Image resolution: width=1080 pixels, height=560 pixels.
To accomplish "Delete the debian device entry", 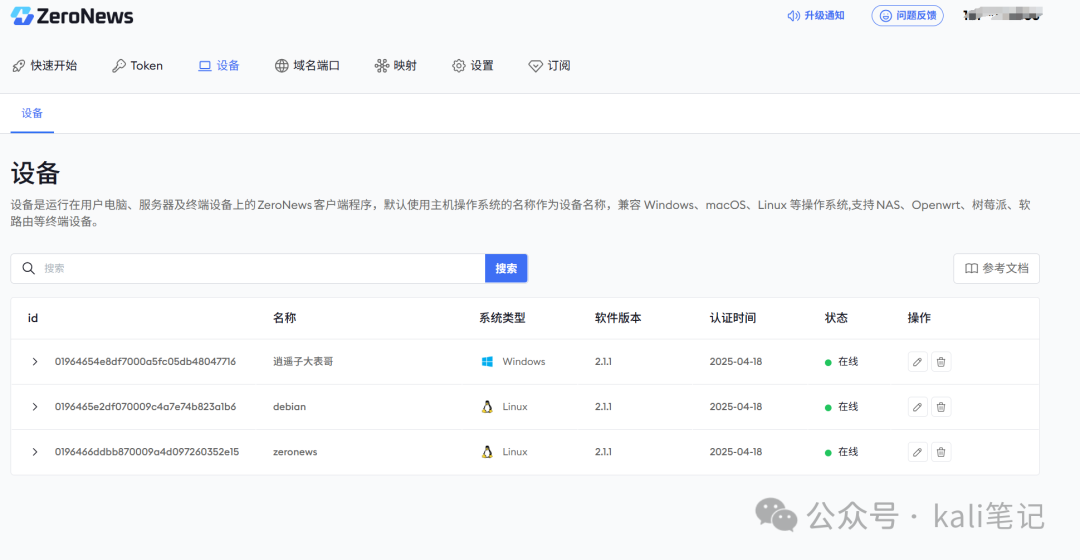I will click(x=941, y=407).
